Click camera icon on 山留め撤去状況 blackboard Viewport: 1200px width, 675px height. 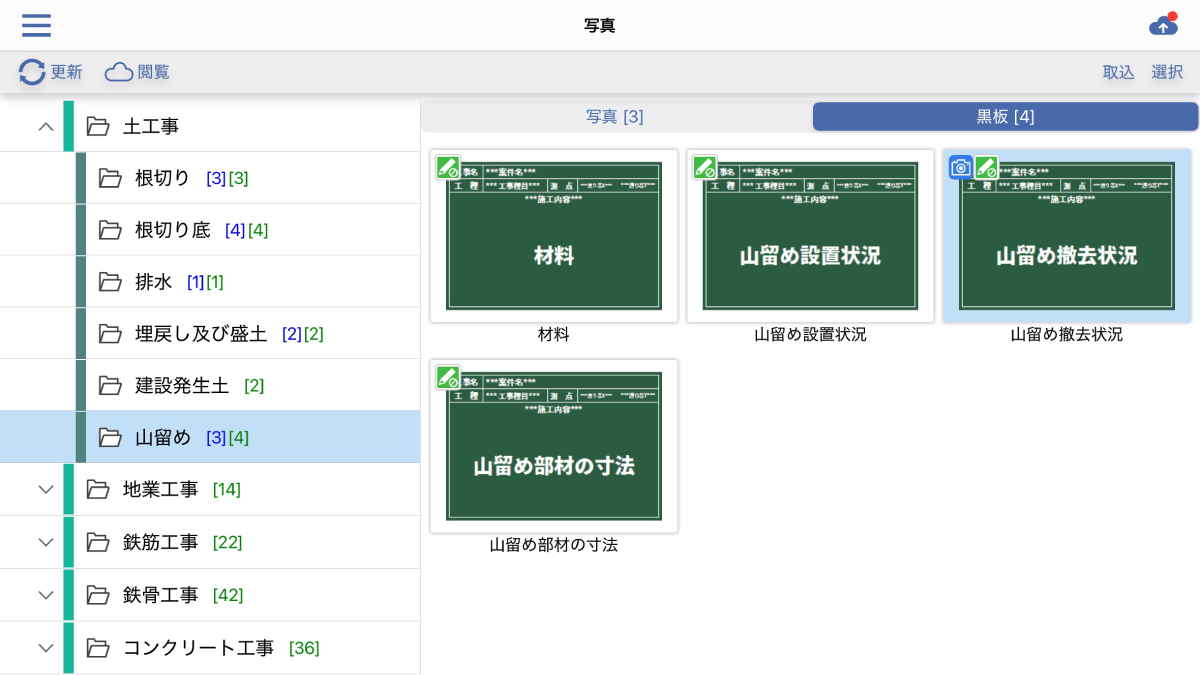point(961,167)
